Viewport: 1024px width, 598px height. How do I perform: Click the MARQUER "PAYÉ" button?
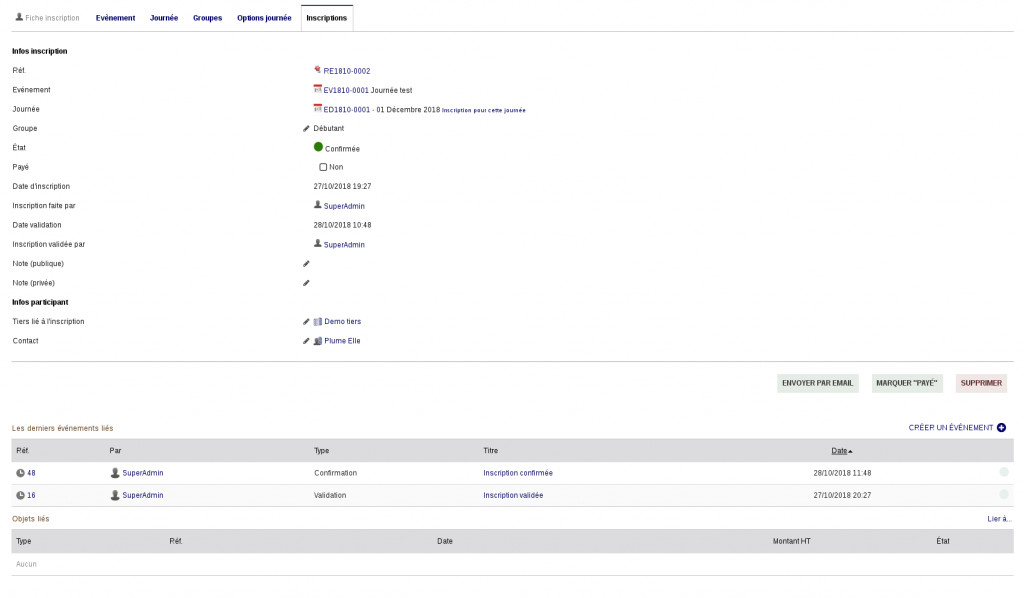(x=906, y=383)
